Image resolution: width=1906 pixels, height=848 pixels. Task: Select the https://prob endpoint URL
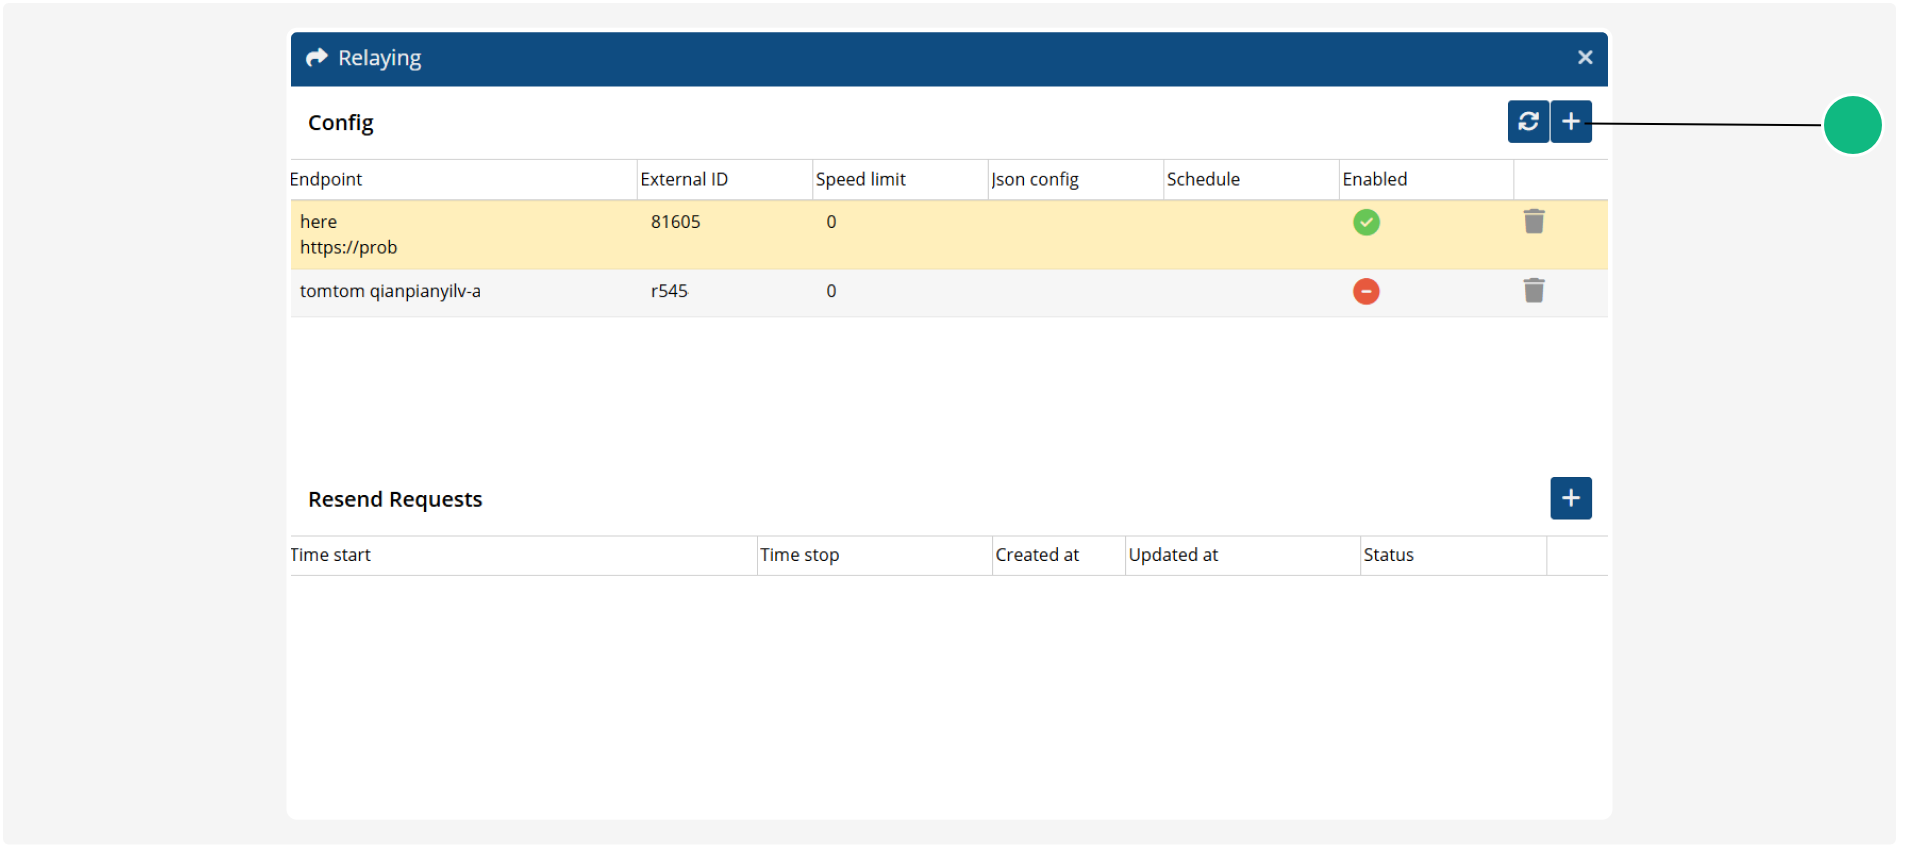click(x=348, y=247)
